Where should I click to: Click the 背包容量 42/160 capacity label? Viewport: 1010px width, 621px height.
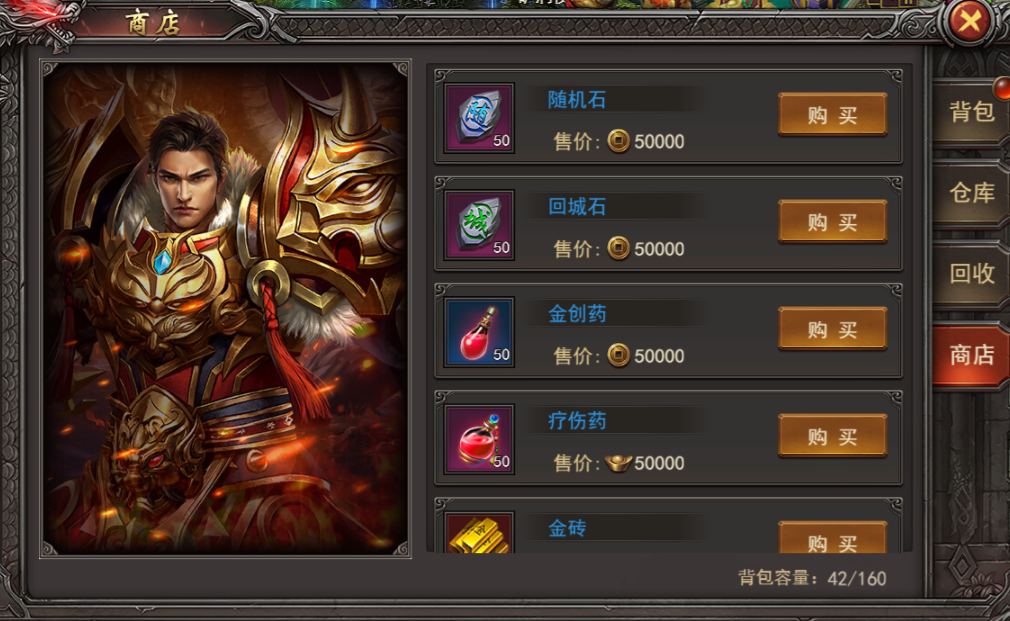click(x=812, y=578)
